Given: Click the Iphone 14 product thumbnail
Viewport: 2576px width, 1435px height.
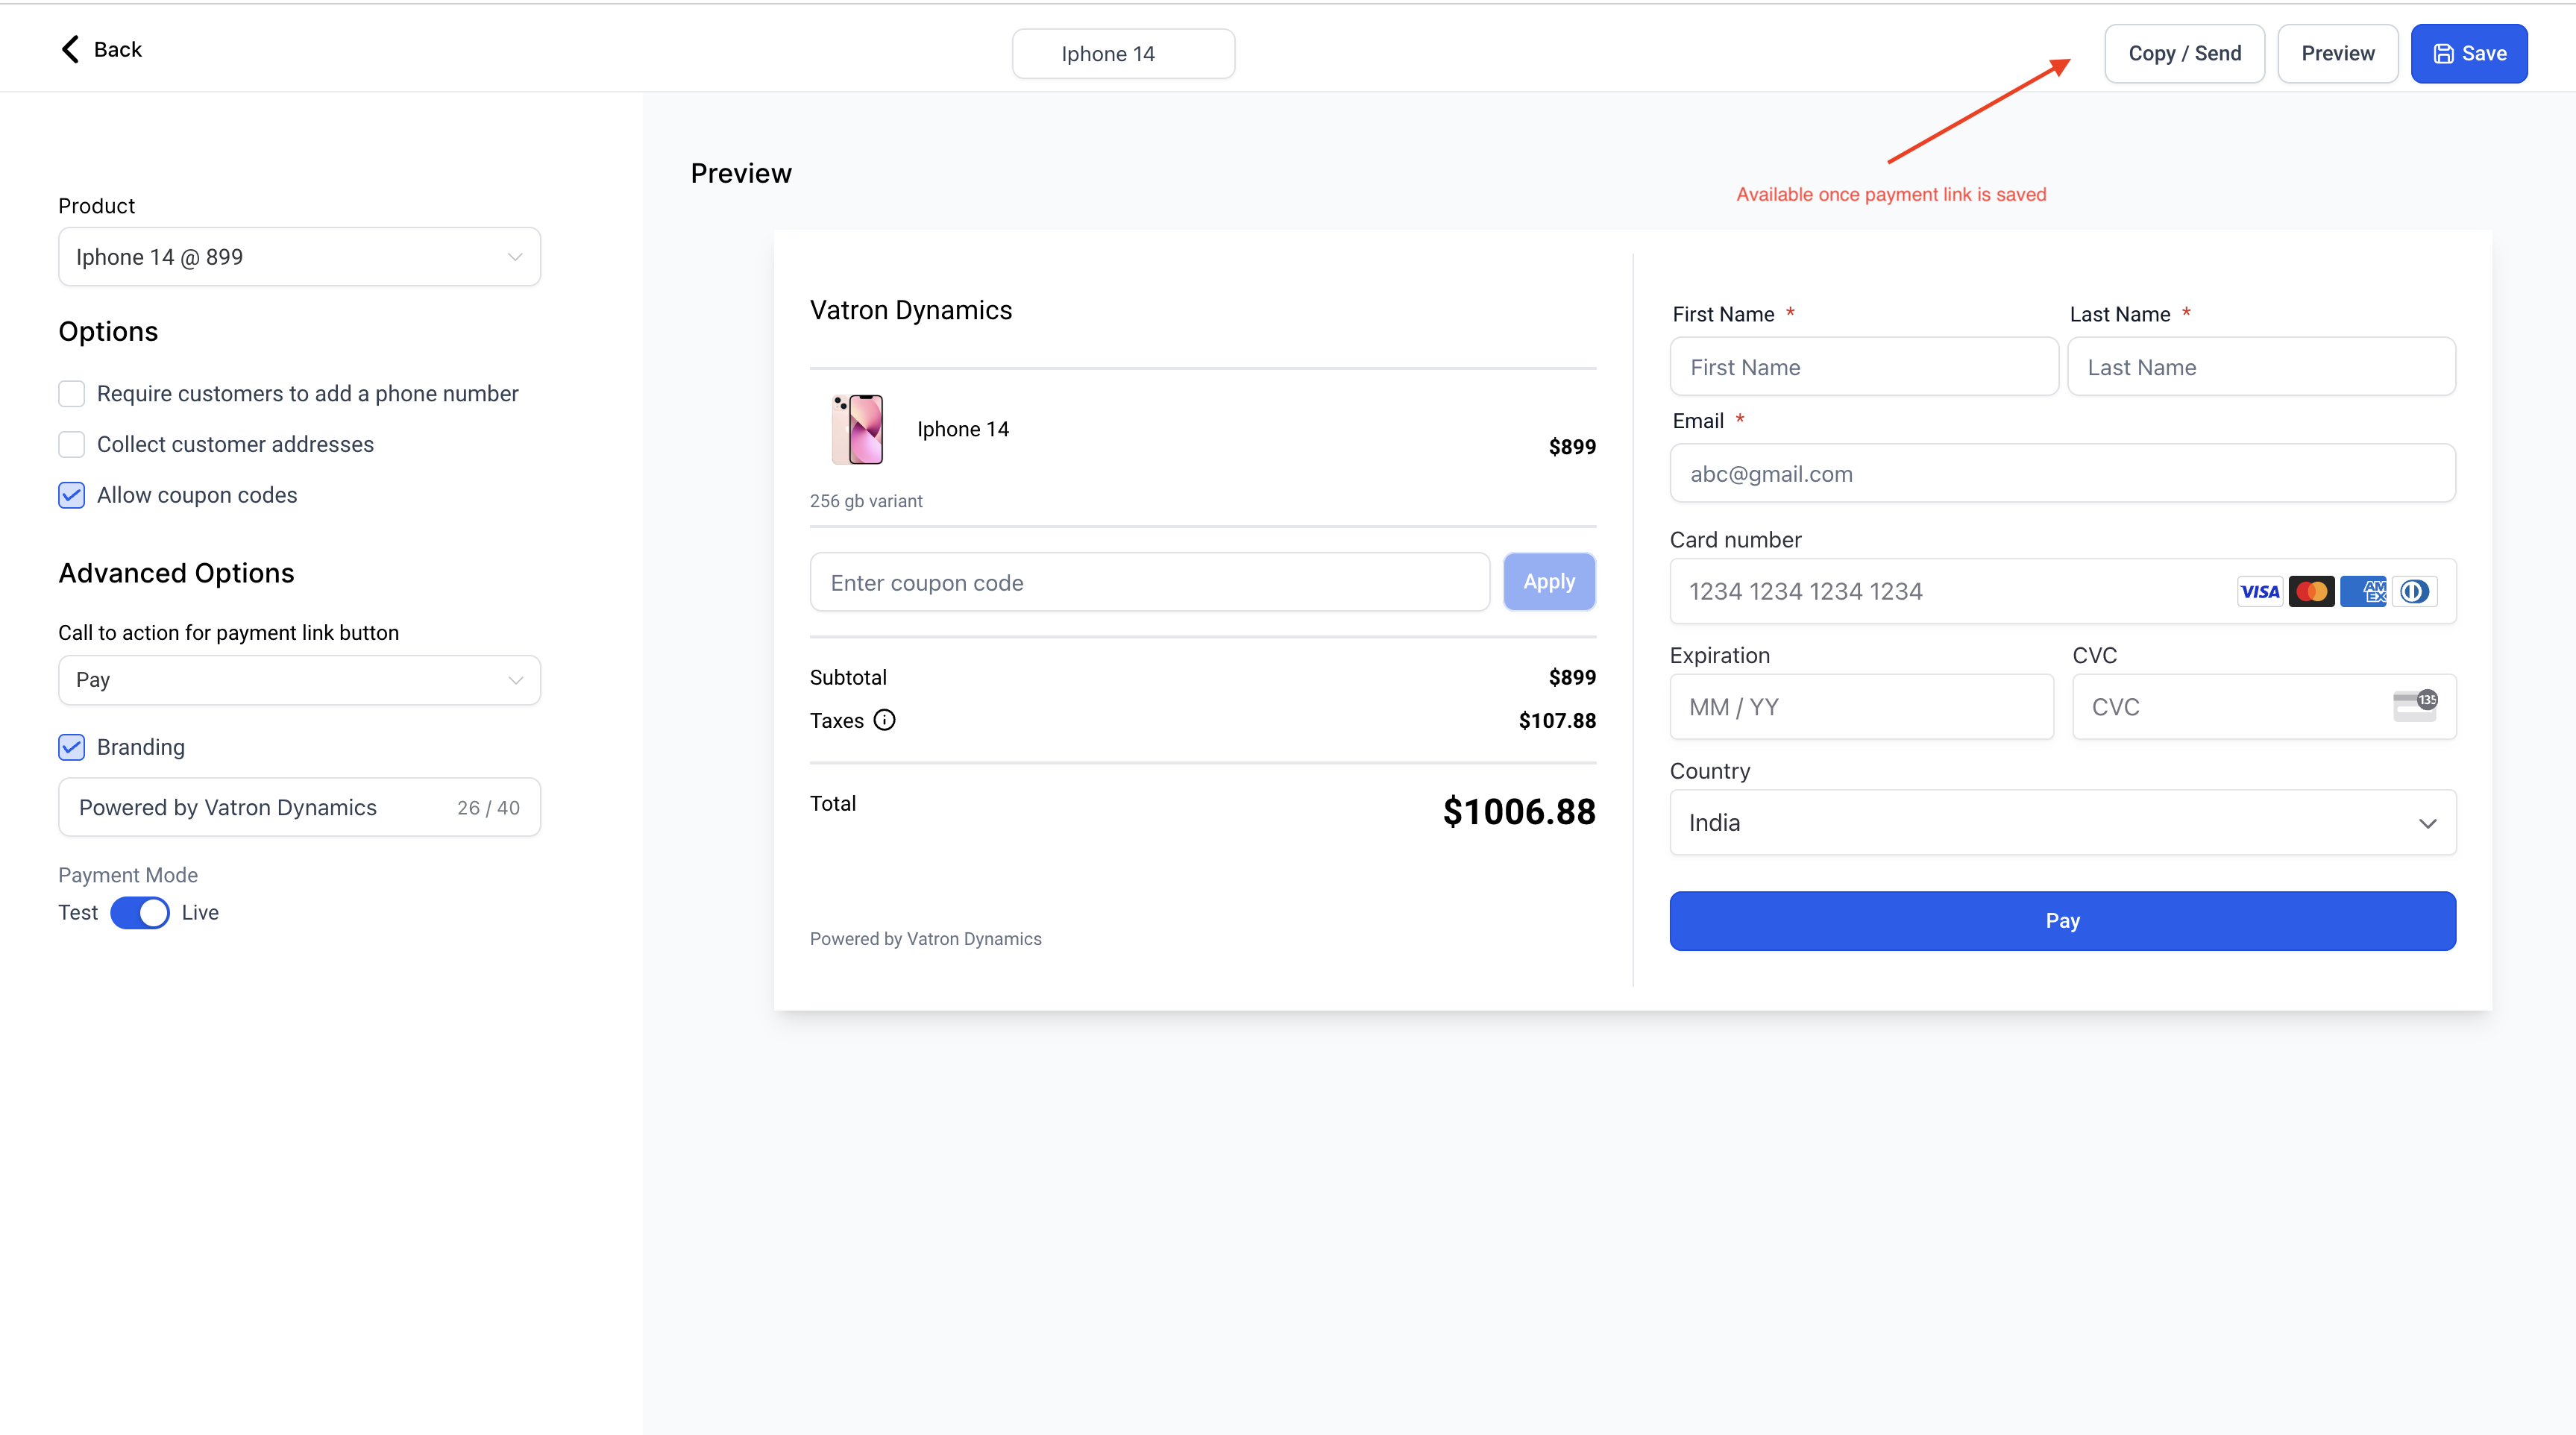Looking at the screenshot, I should 858,429.
